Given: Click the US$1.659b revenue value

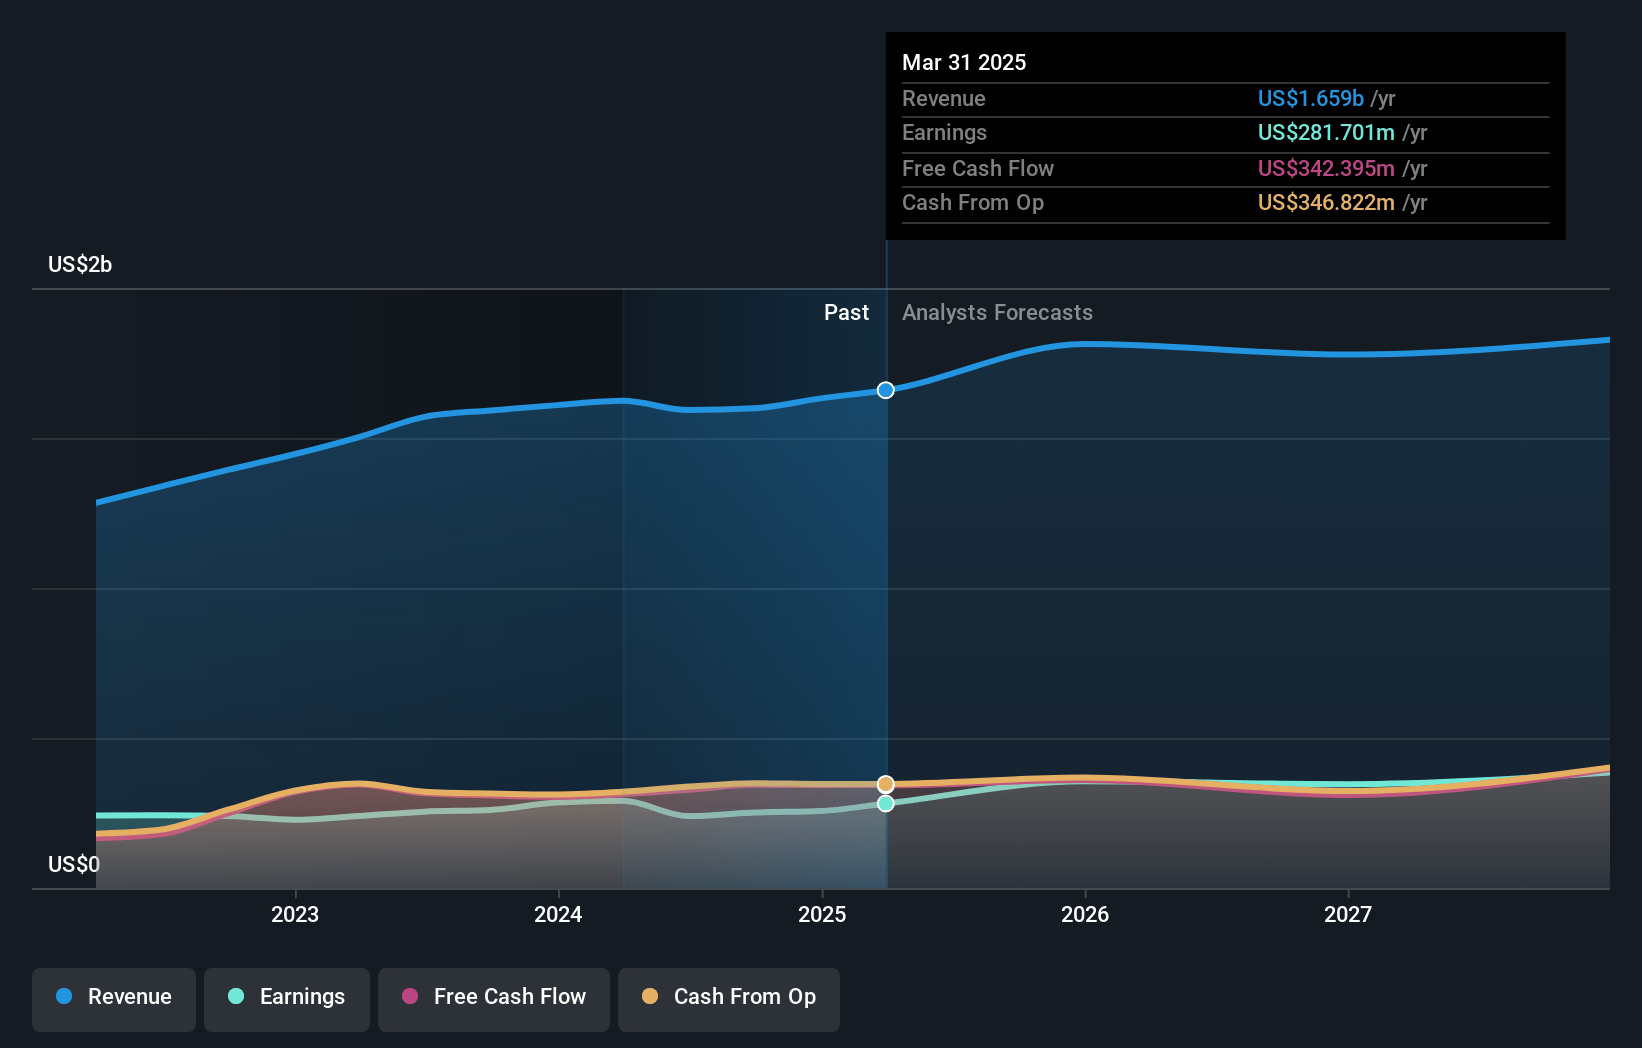Looking at the screenshot, I should tap(1310, 98).
